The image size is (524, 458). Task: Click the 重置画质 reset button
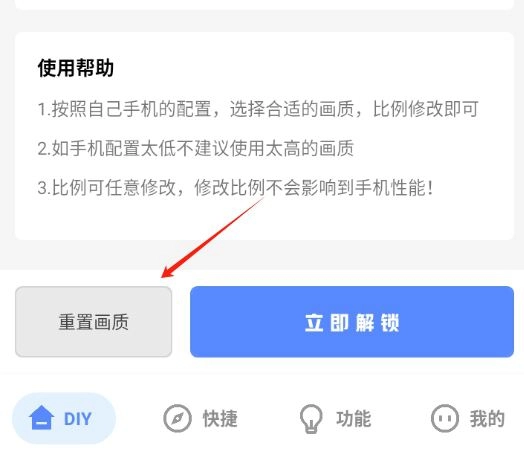point(94,322)
